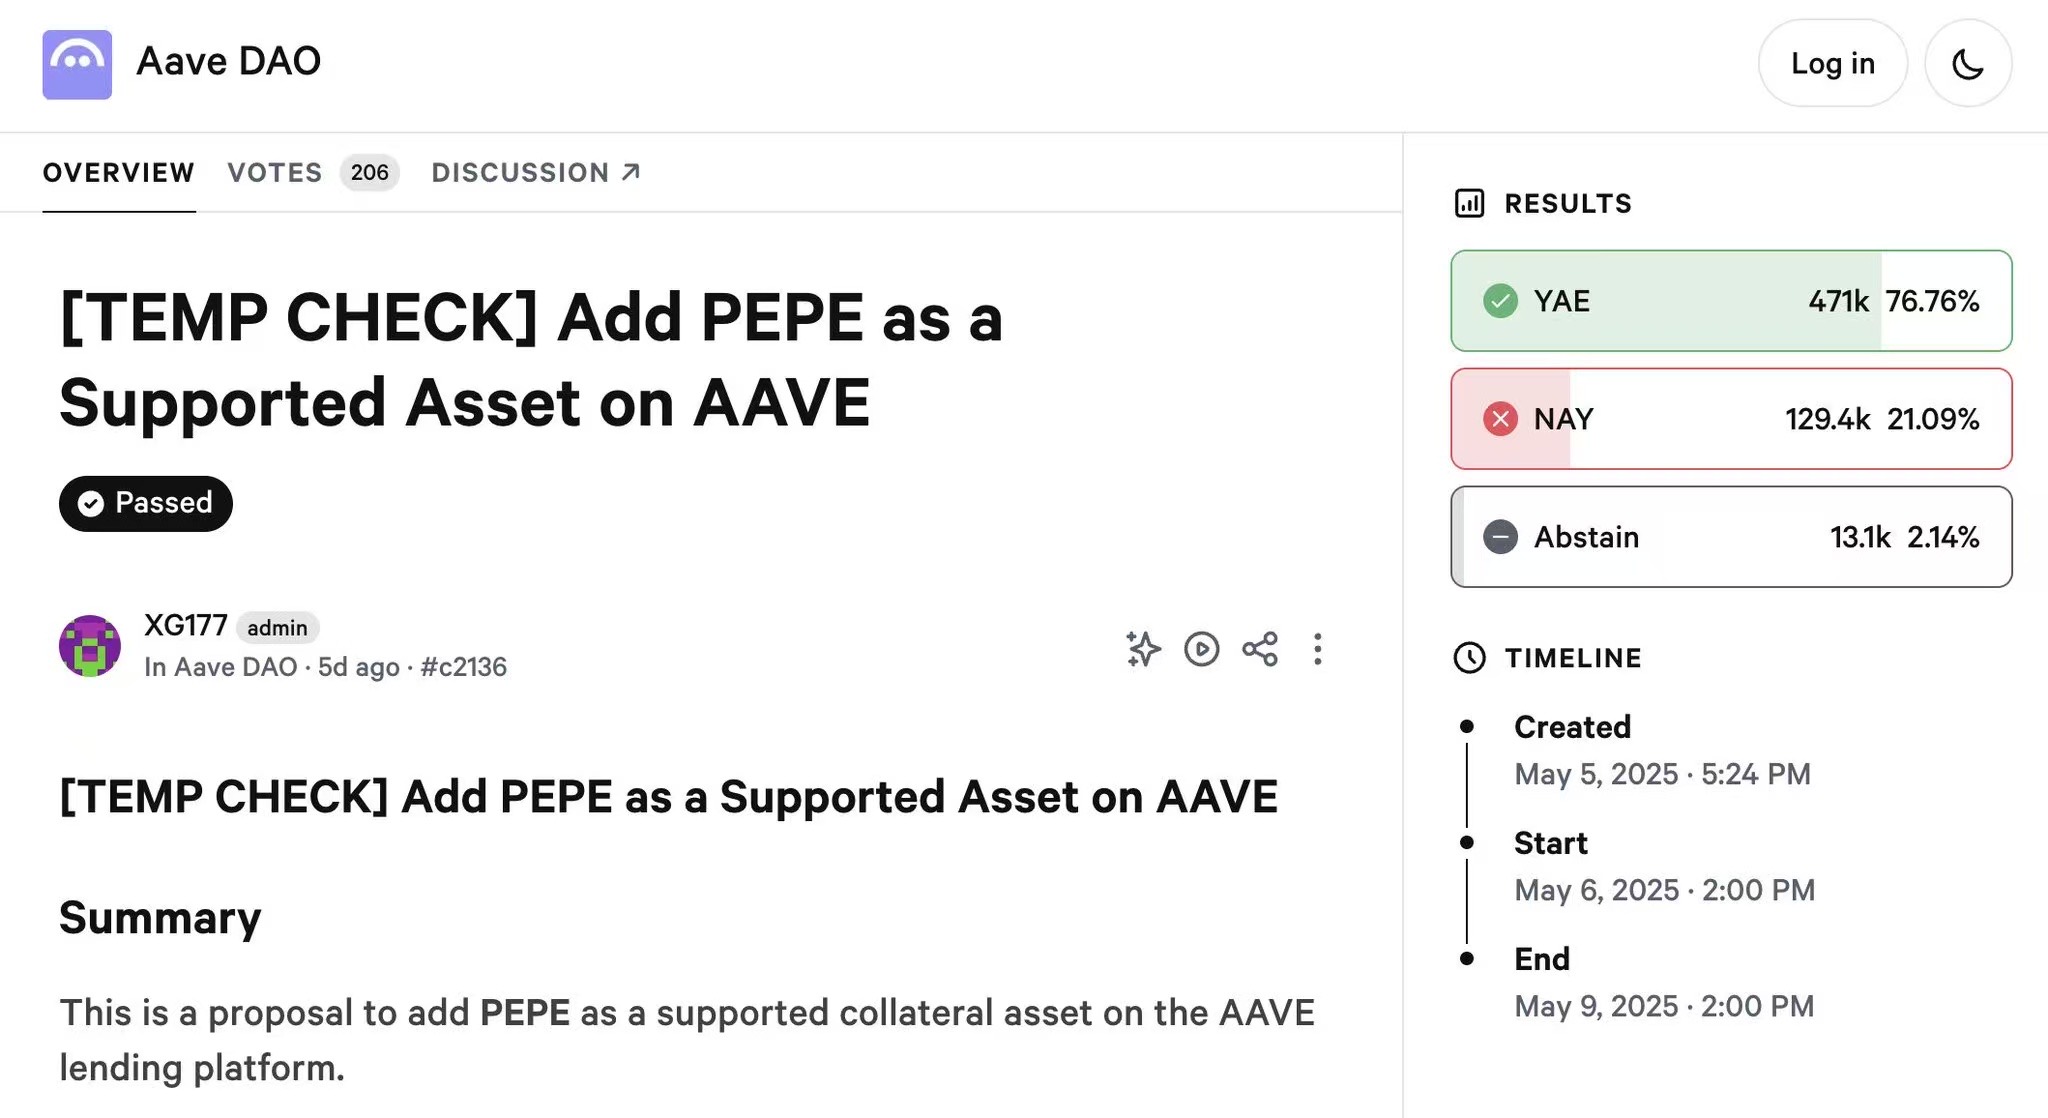
Task: Click the XG177 author name
Action: point(186,626)
